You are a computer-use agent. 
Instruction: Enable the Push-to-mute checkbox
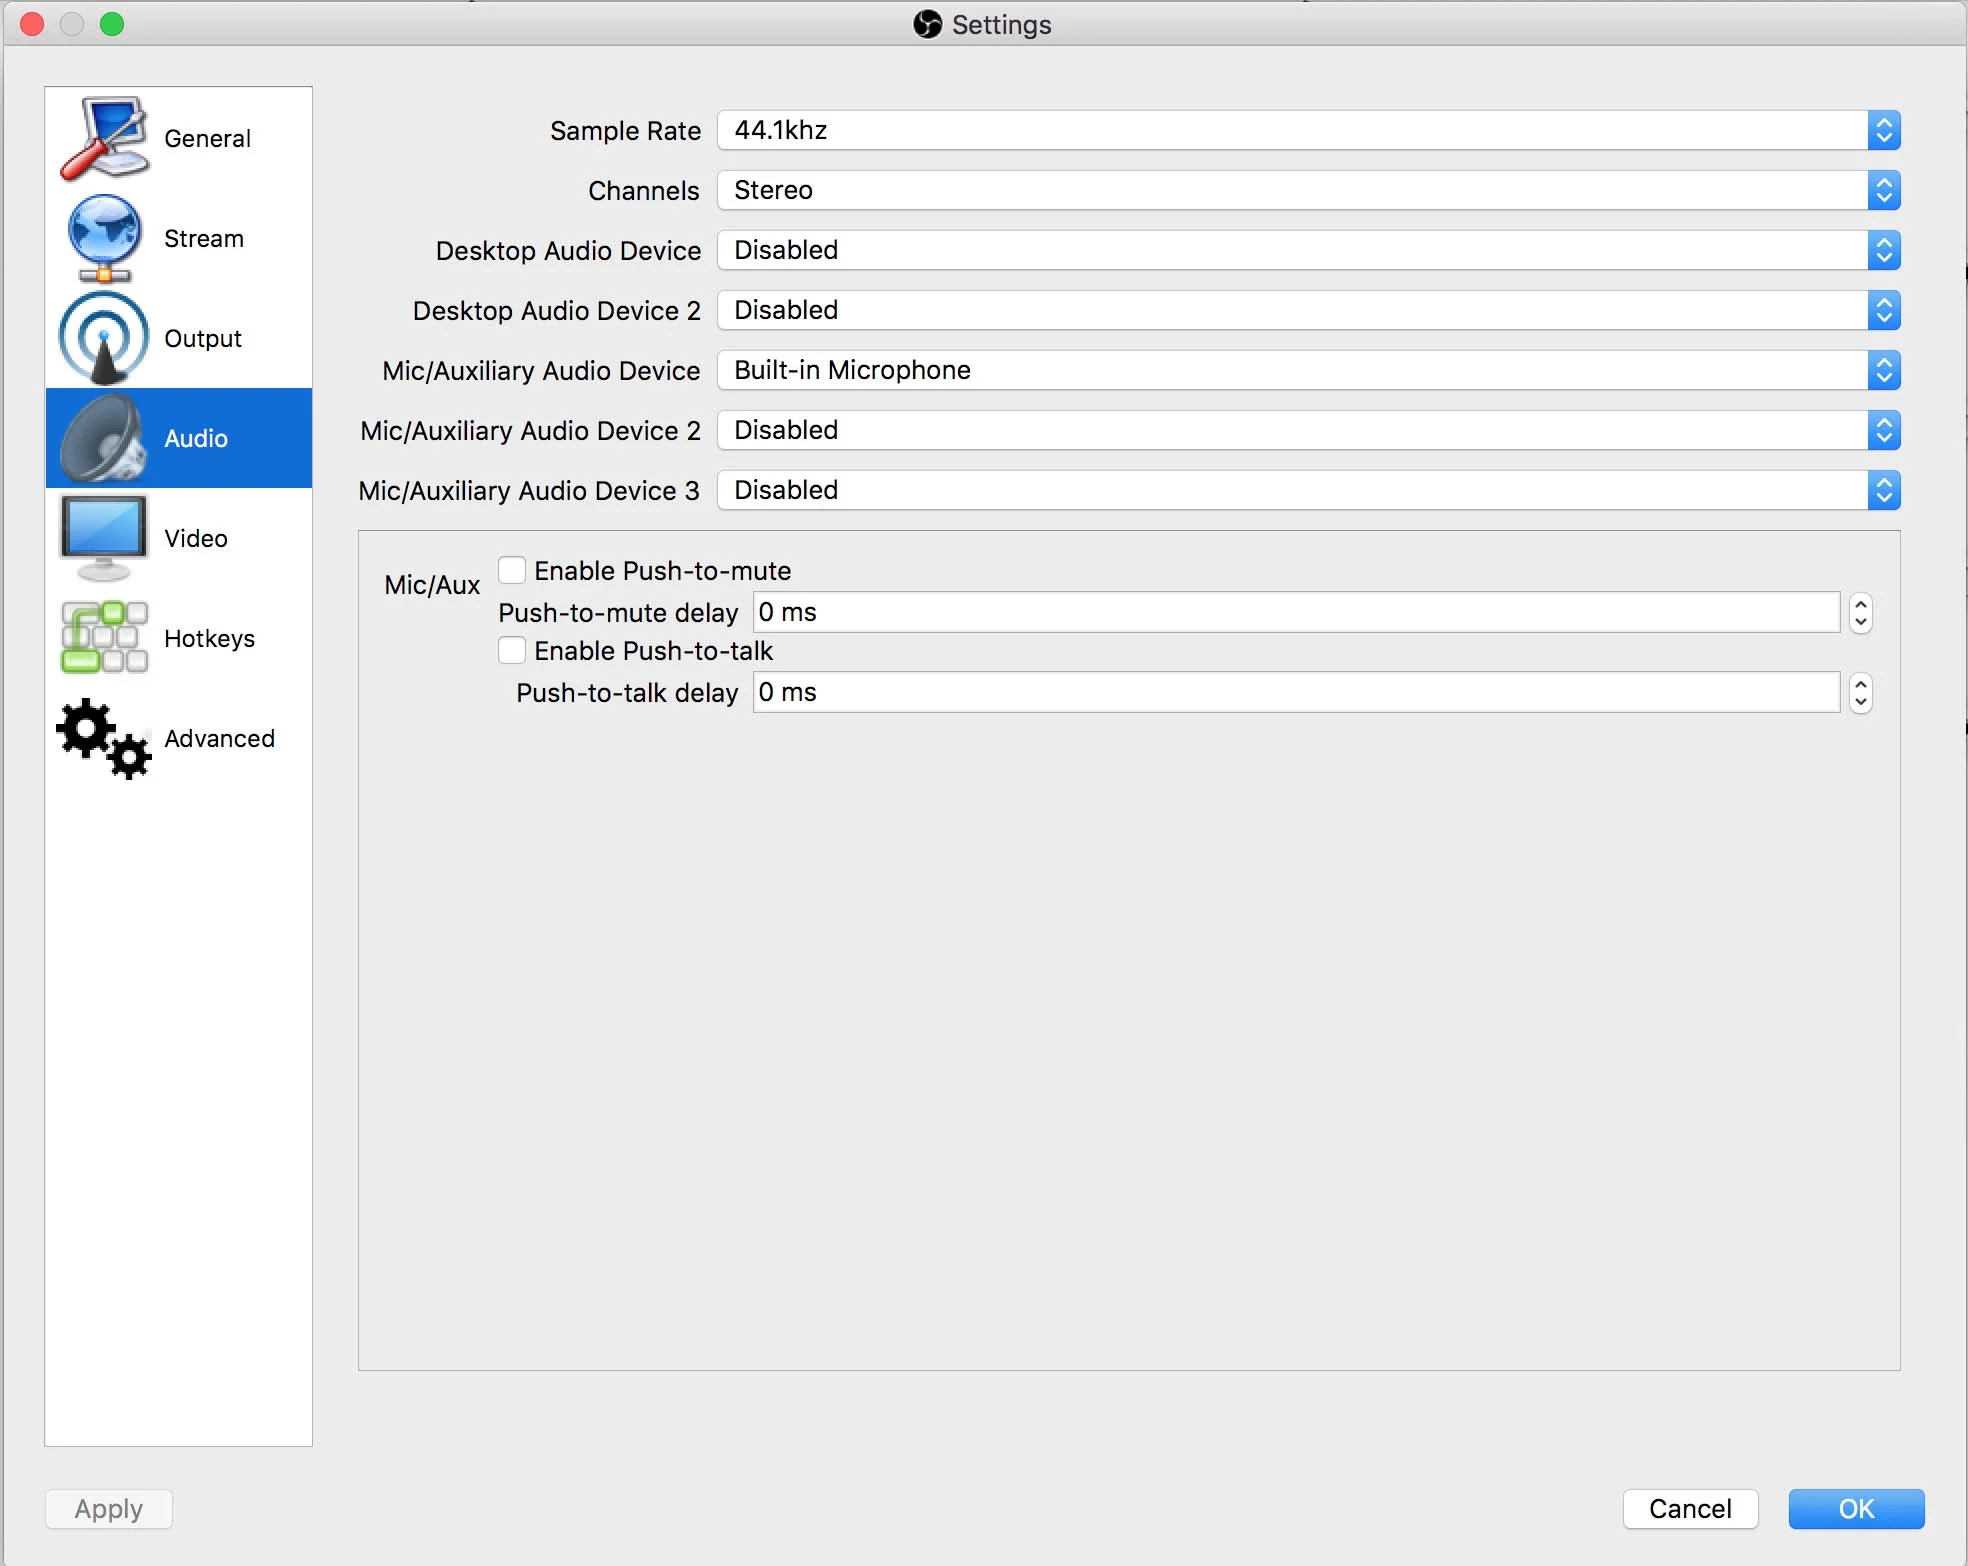coord(512,571)
